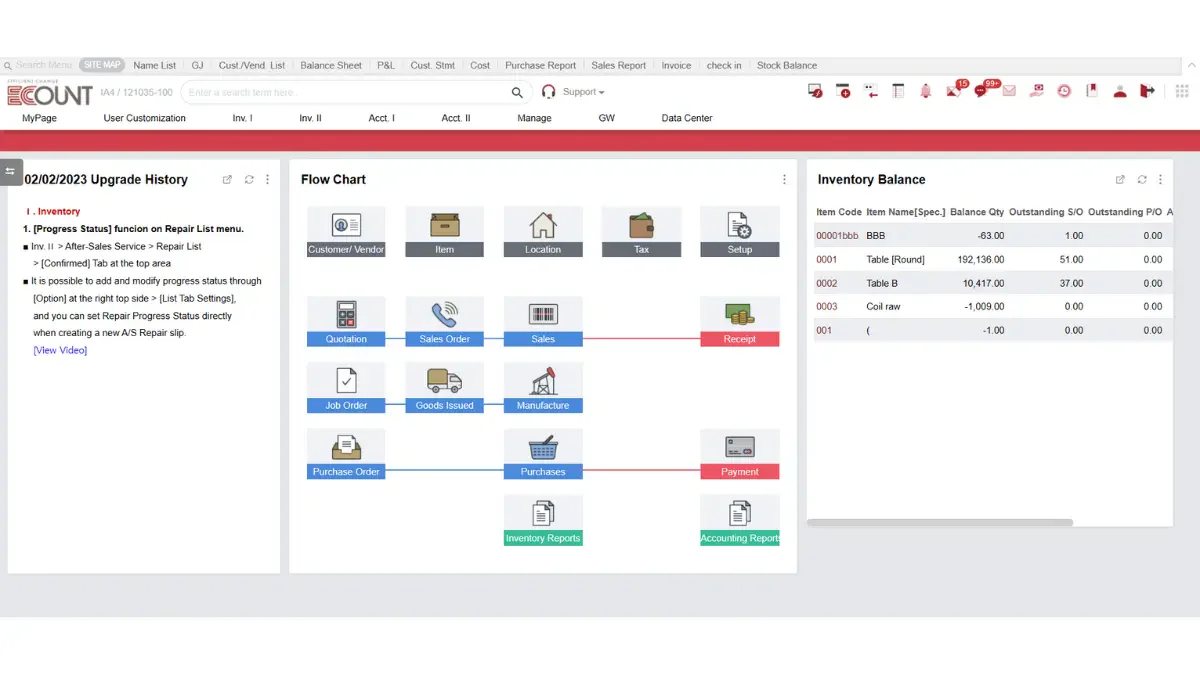This screenshot has height=675, width=1200.
Task: Open the bookmark book icon
Action: [1092, 91]
